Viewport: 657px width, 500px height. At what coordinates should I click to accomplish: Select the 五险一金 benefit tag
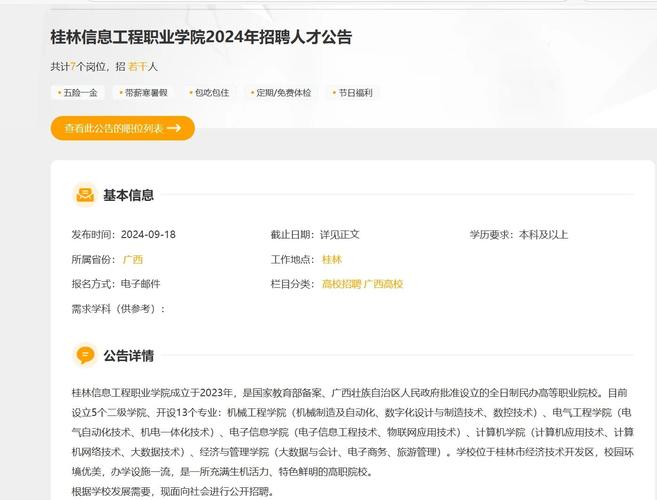click(78, 93)
